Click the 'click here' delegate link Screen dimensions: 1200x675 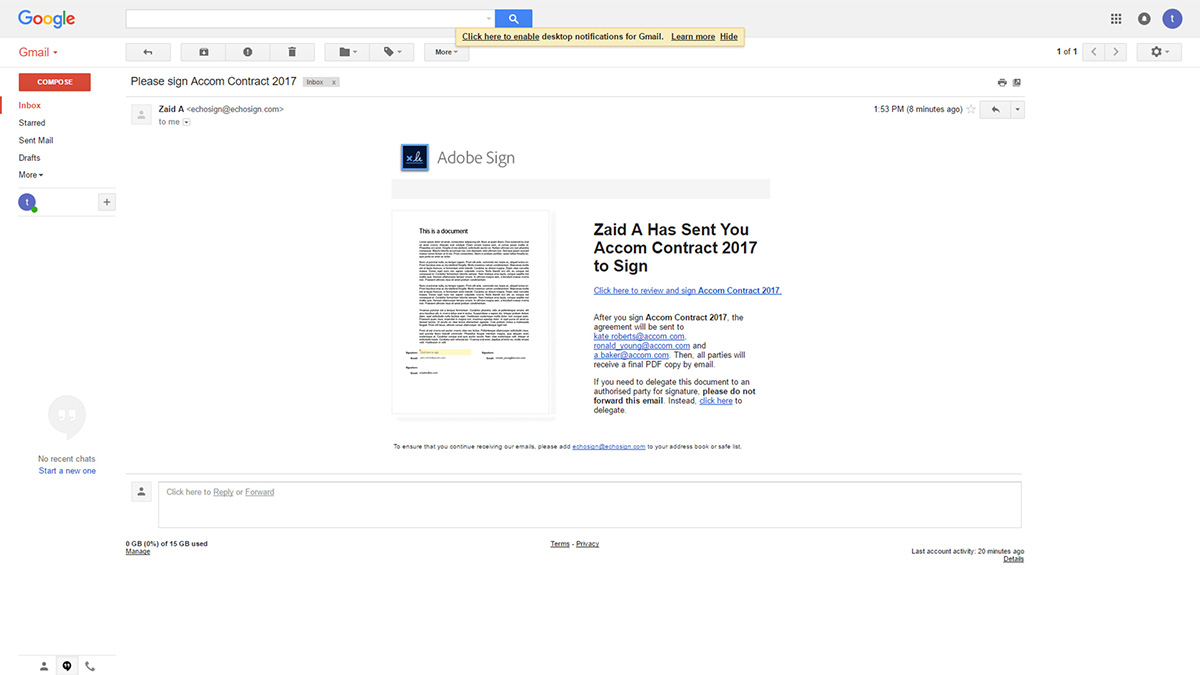coord(716,401)
